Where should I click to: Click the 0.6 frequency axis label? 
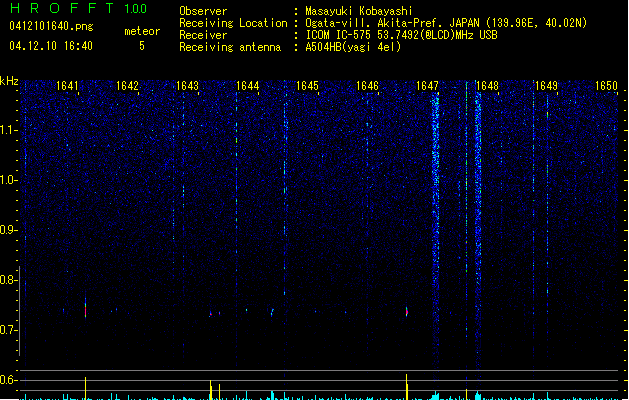9,380
